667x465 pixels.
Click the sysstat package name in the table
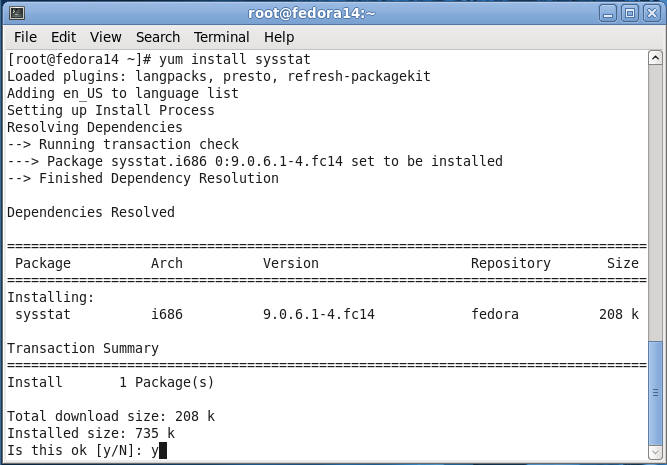43,314
